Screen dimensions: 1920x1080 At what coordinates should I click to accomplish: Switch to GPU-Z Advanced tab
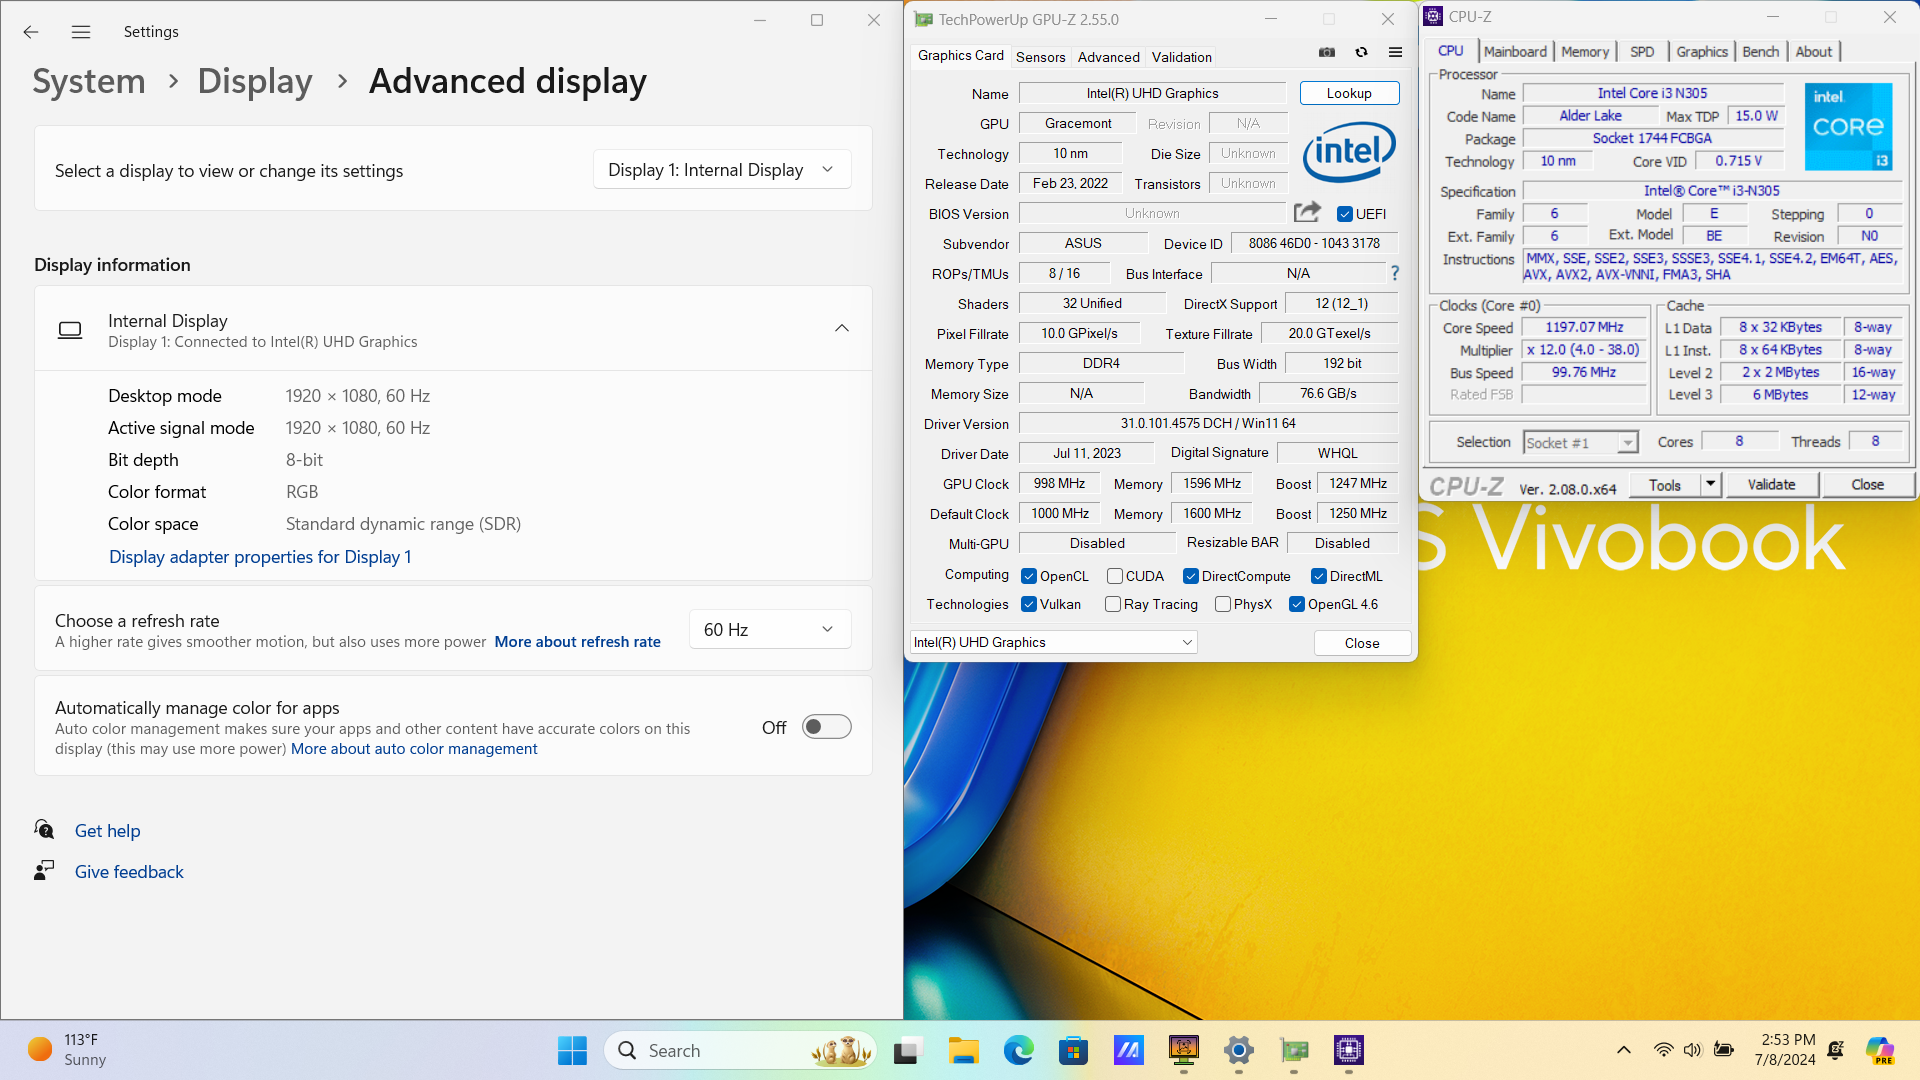(1109, 57)
